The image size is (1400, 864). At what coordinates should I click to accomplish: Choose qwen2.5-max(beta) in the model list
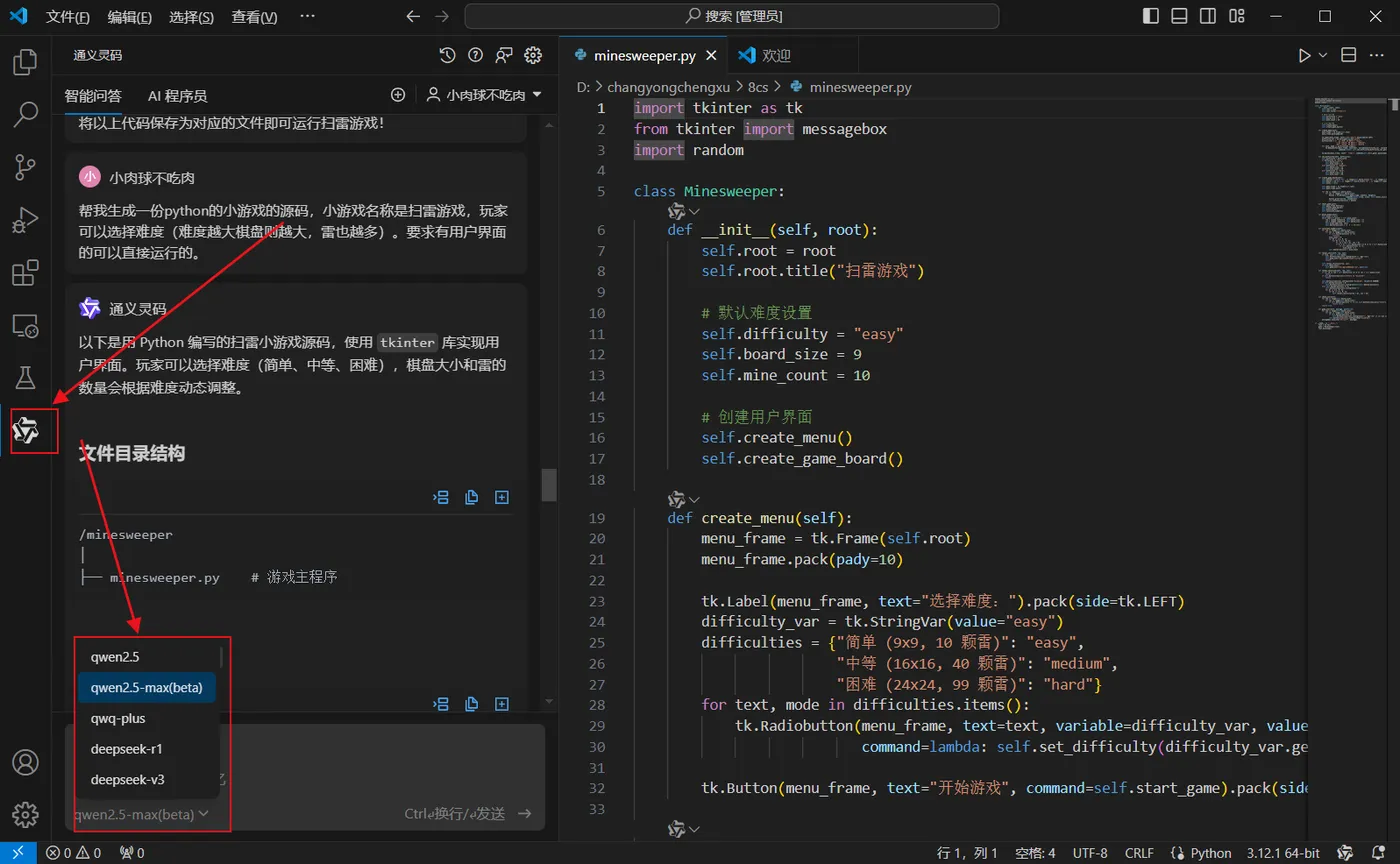tap(147, 687)
